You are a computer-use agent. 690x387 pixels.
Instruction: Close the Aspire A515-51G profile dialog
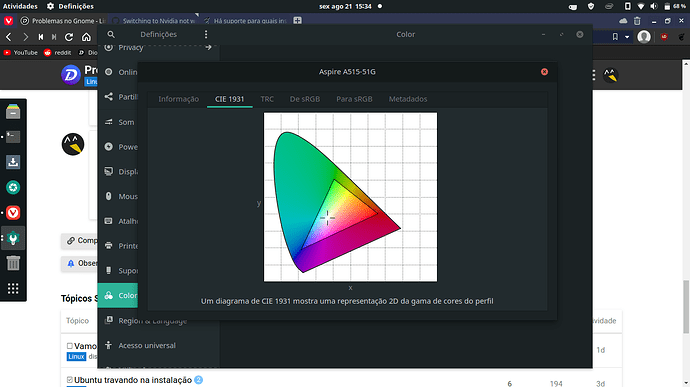click(544, 72)
